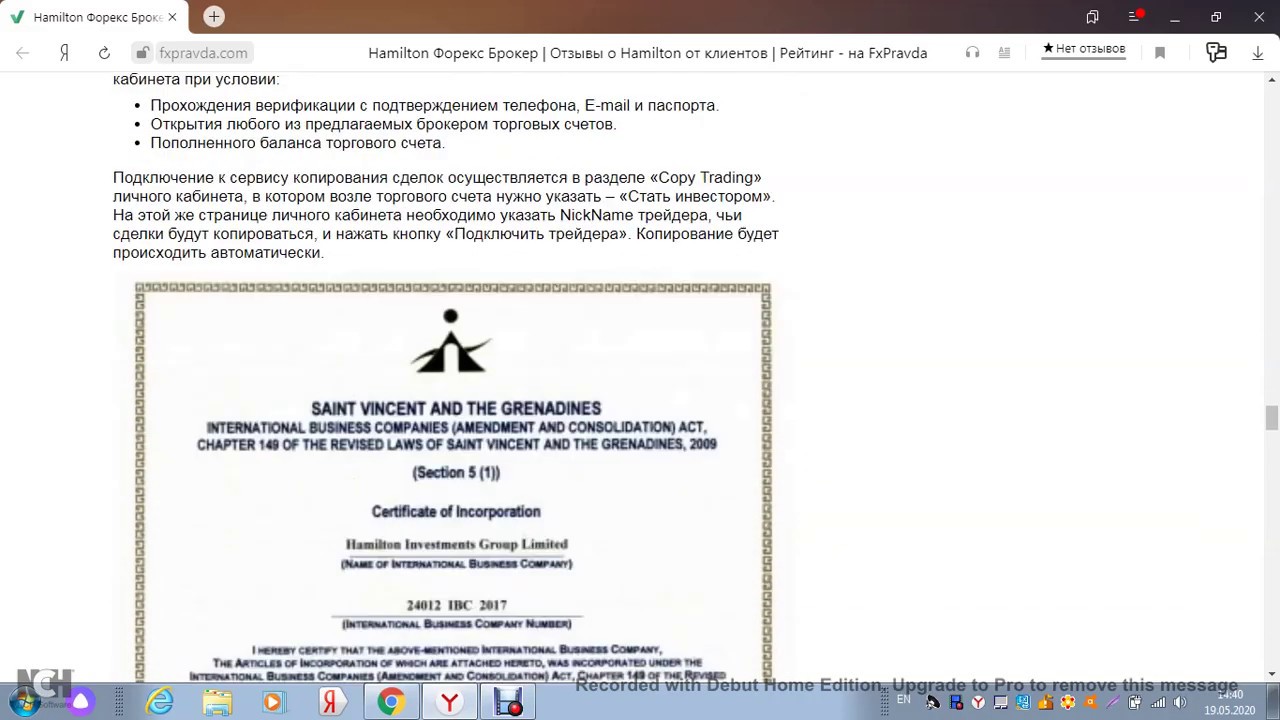Open Internet Explorer from the taskbar
Image resolution: width=1280 pixels, height=720 pixels.
point(160,702)
